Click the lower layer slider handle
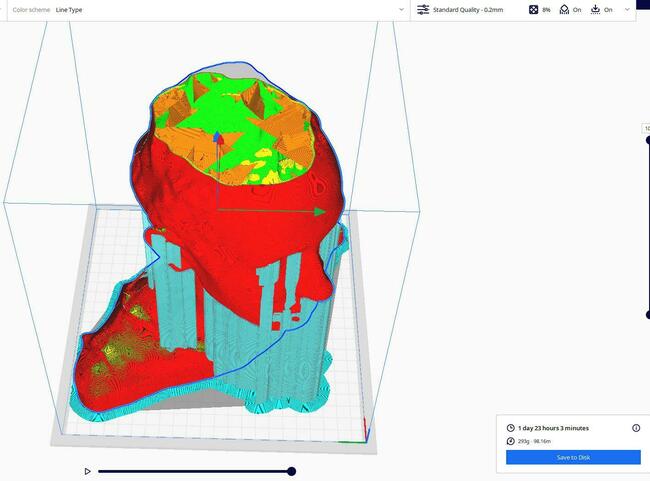The image size is (650, 481). [x=647, y=315]
